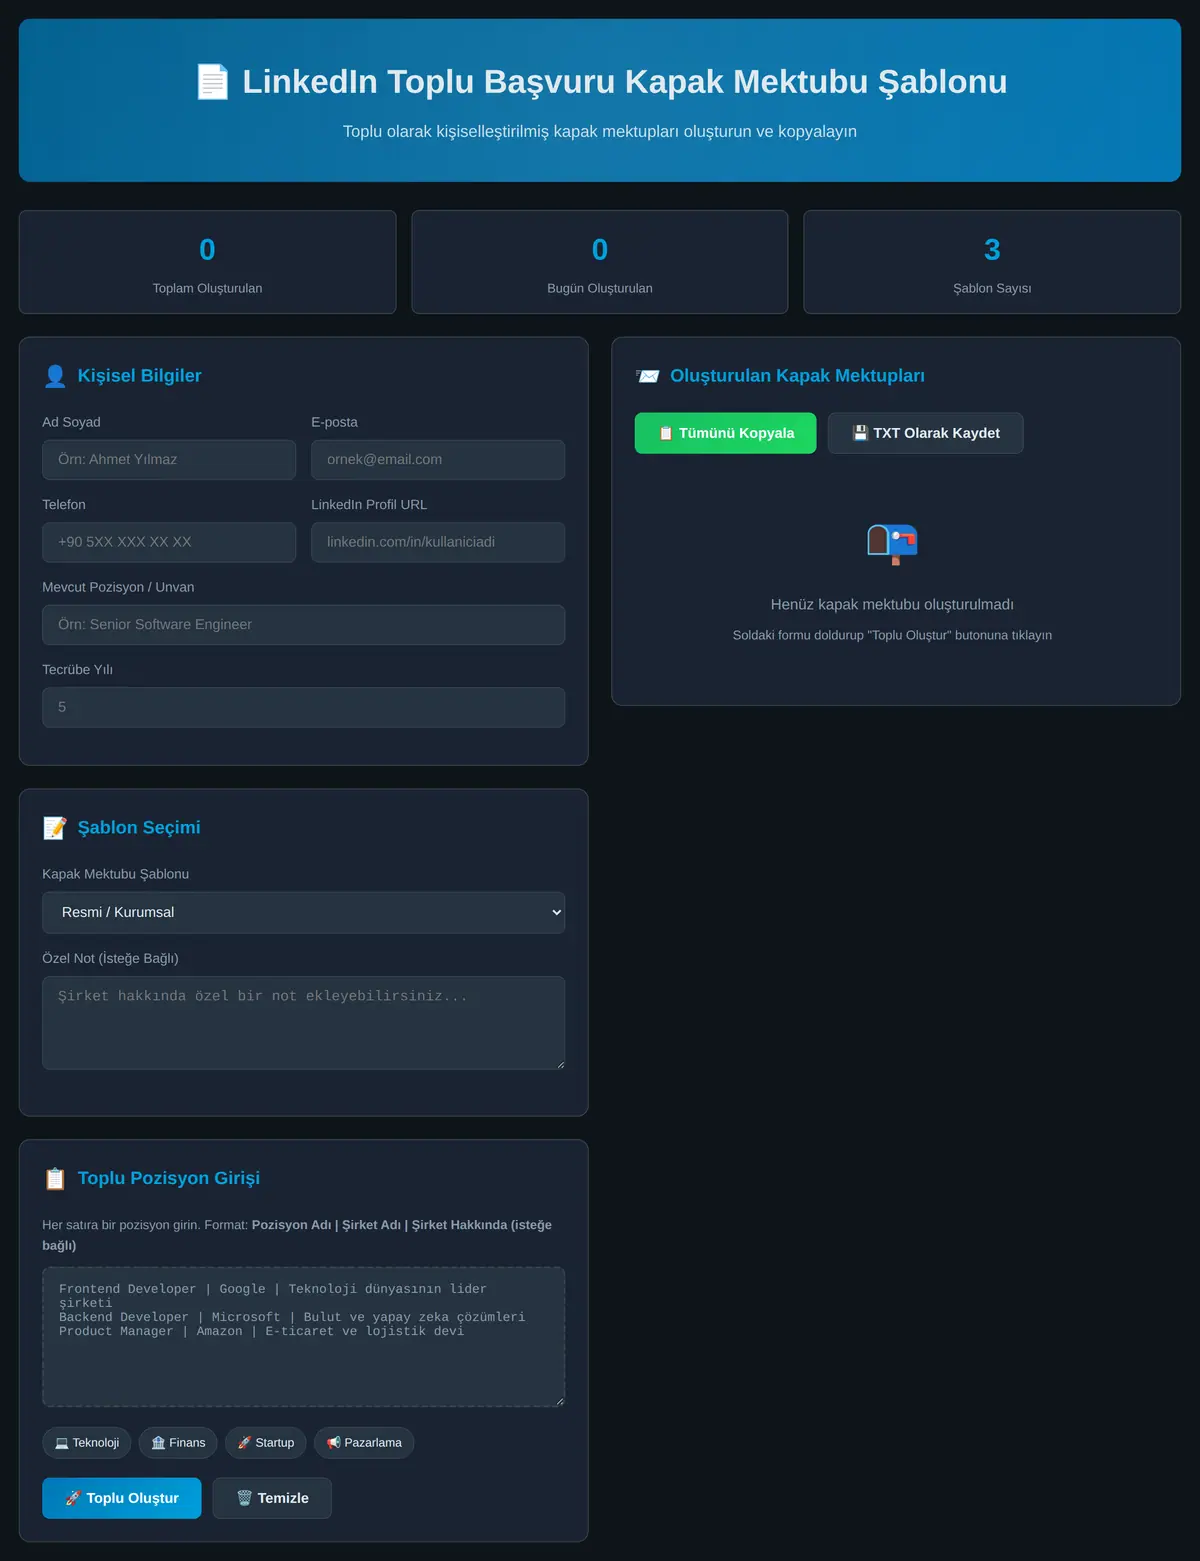The height and width of the screenshot is (1561, 1200).
Task: Save letters with TXT Olarak Kaydet
Action: pos(925,433)
